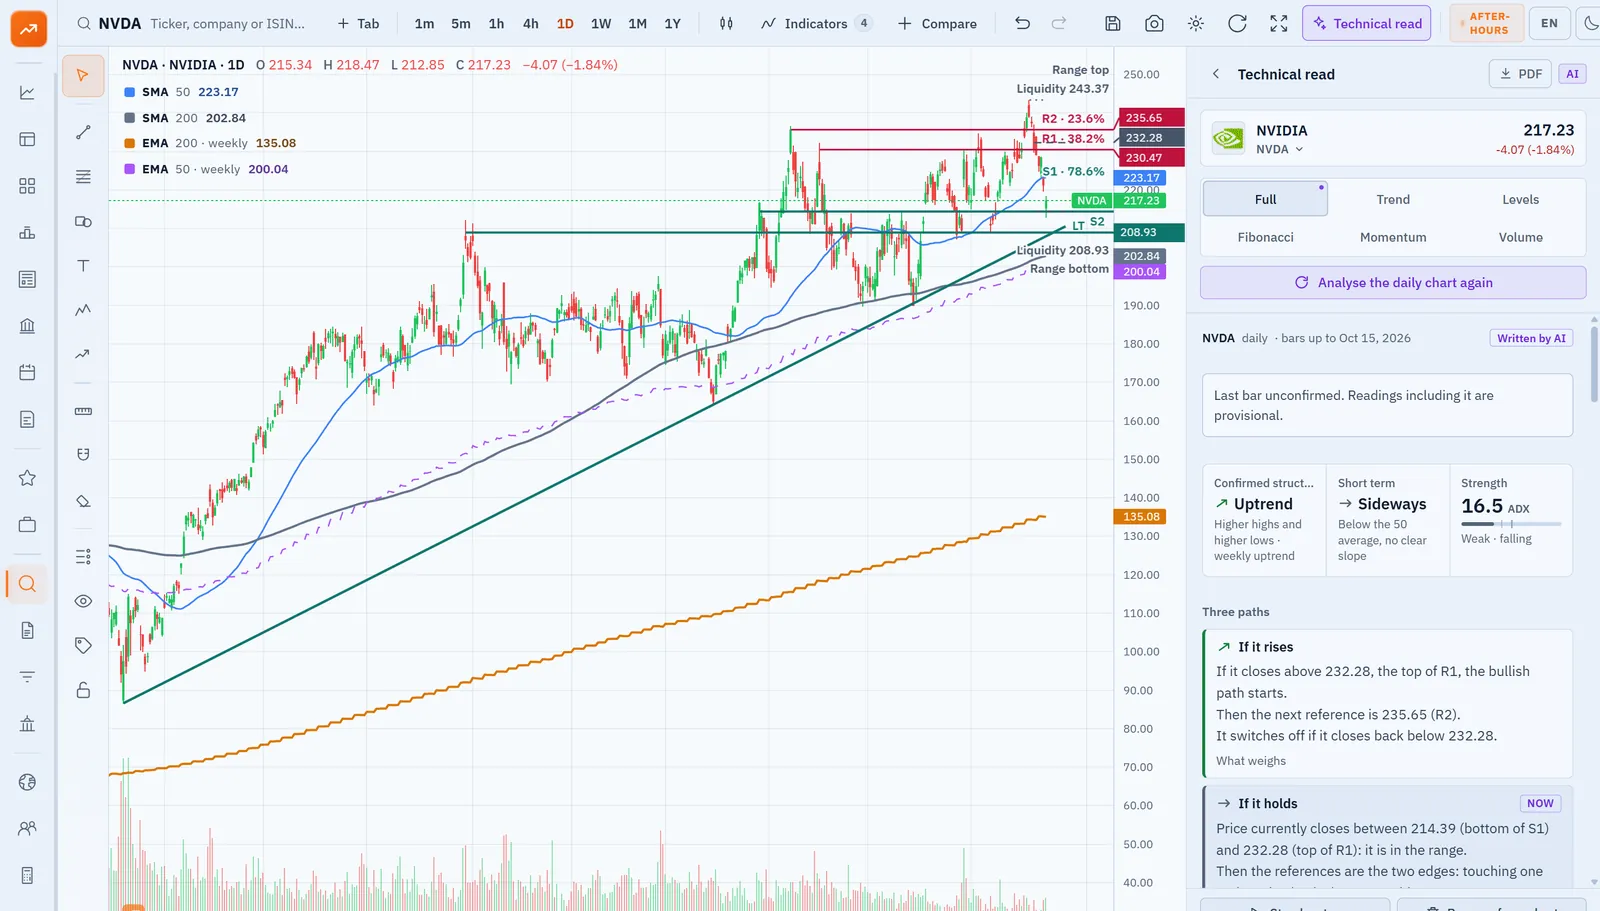Pick the trend line drawing tool
The width and height of the screenshot is (1600, 911).
coord(83,132)
